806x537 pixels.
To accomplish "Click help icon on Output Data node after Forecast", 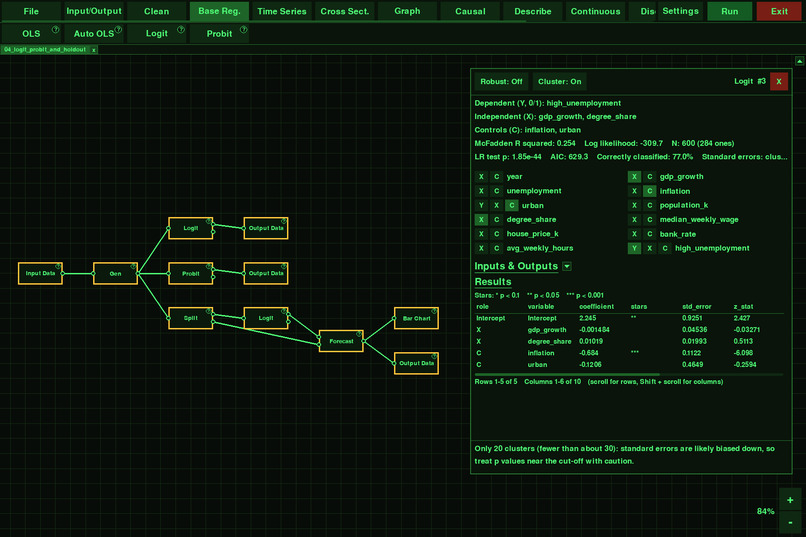I will 434,356.
